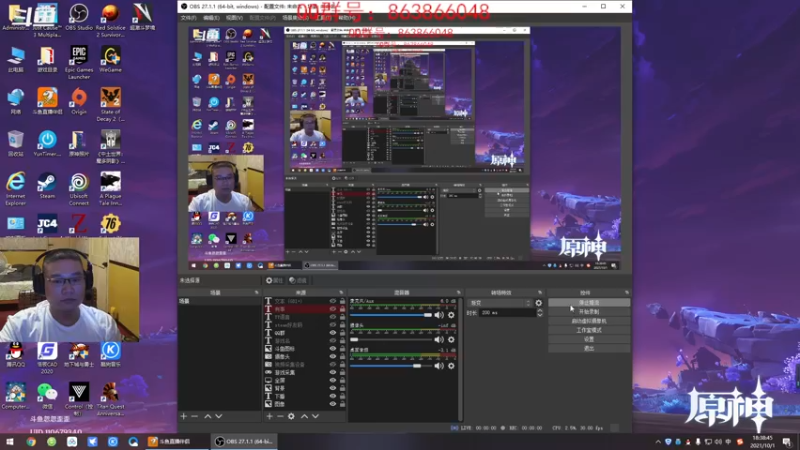Open source properties gear in Sources toolbar
The height and width of the screenshot is (450, 800).
291,416
